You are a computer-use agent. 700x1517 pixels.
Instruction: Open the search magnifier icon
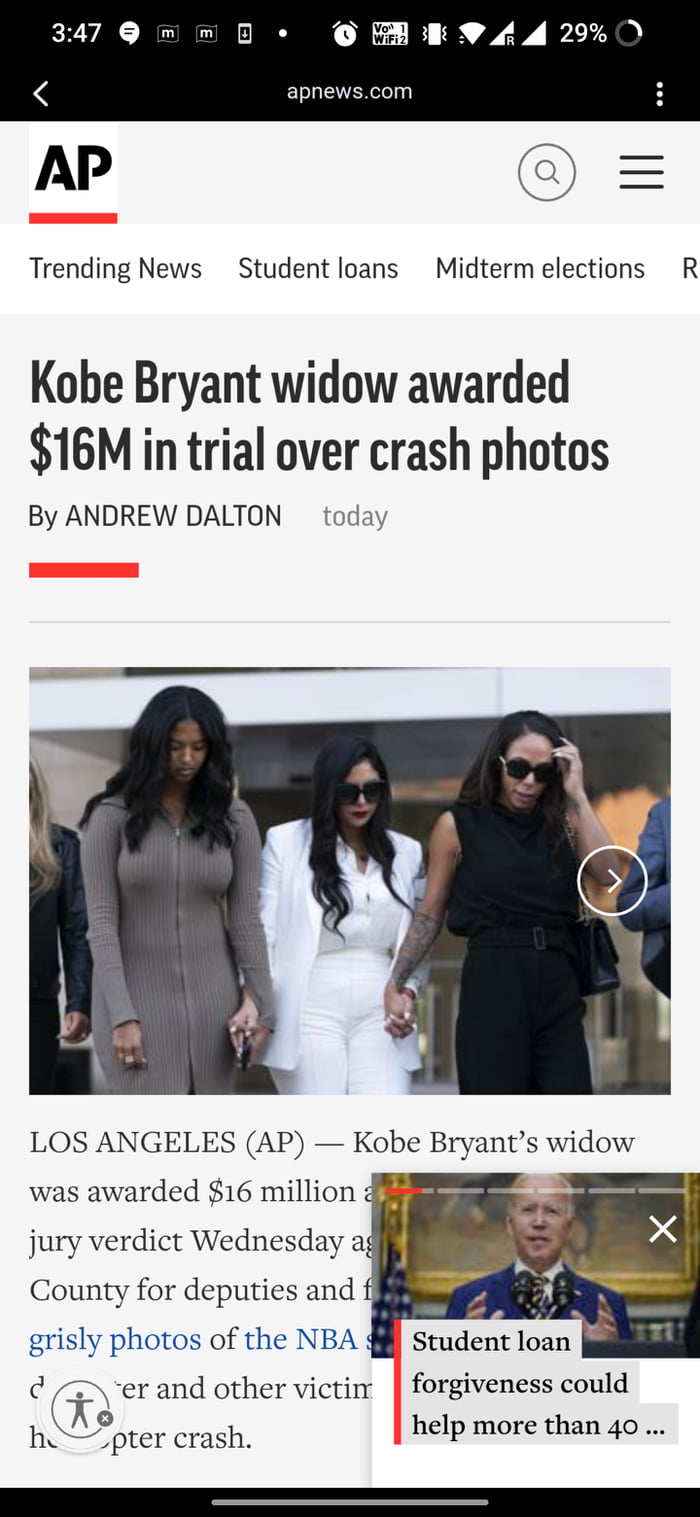coord(547,172)
